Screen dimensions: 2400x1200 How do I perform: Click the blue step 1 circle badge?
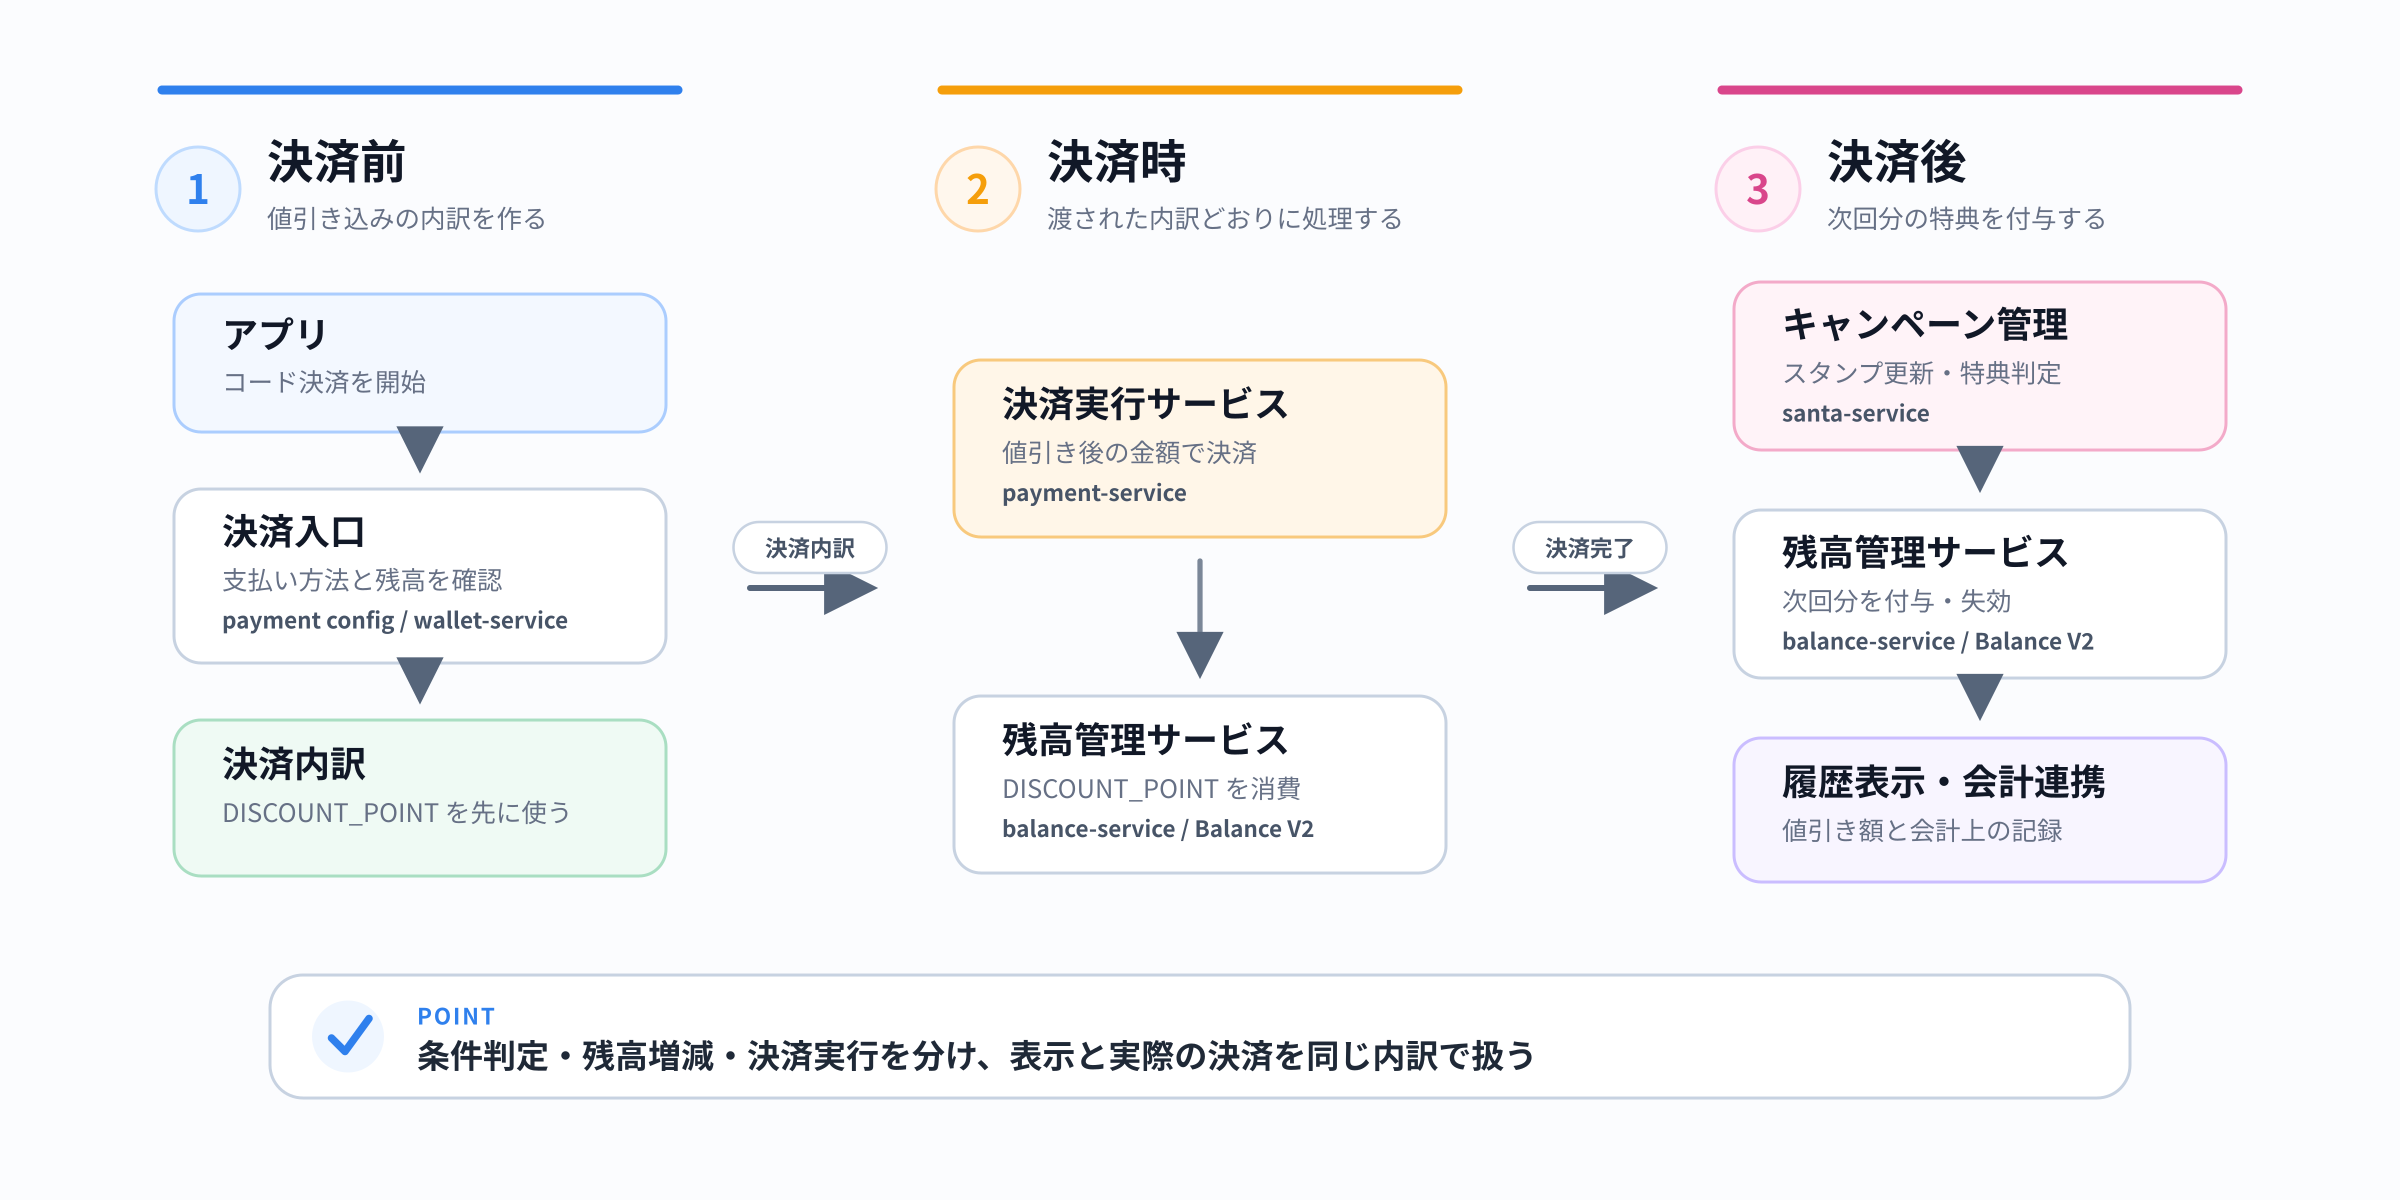[198, 189]
